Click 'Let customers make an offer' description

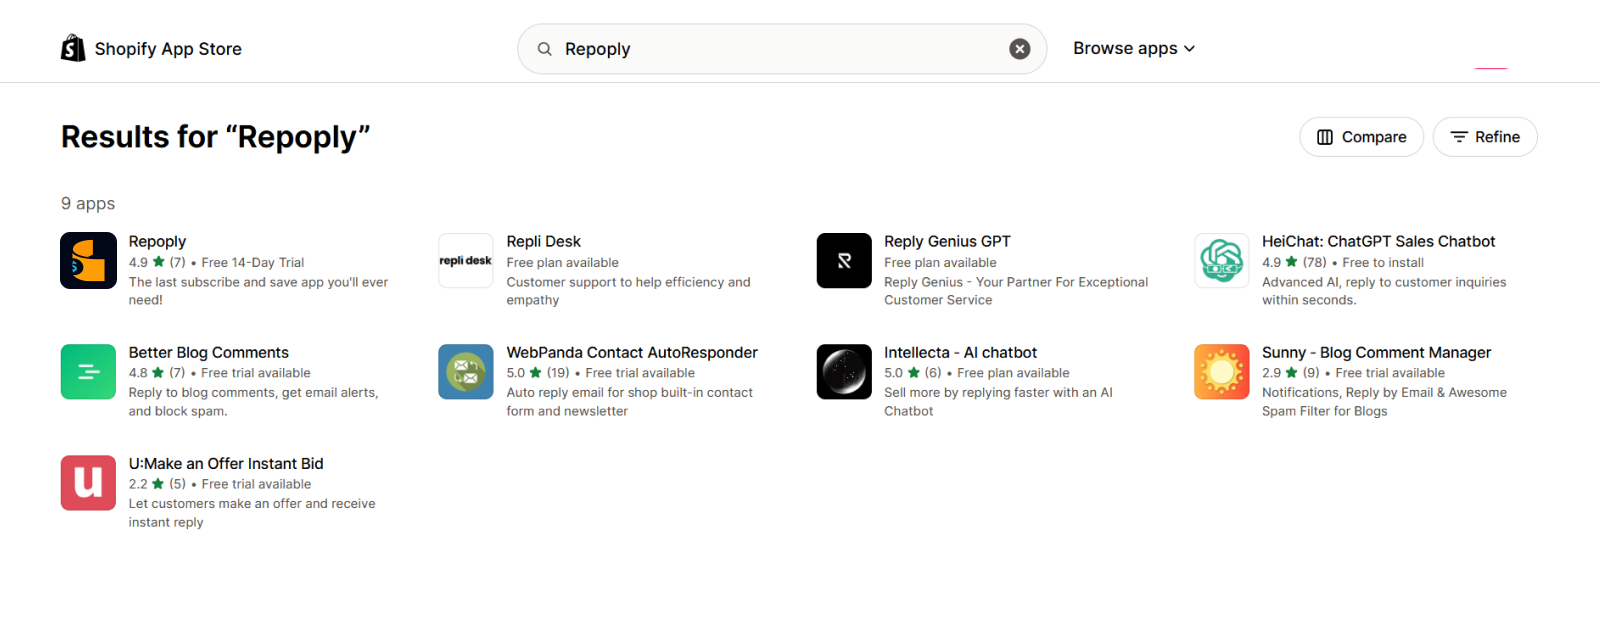coord(252,513)
